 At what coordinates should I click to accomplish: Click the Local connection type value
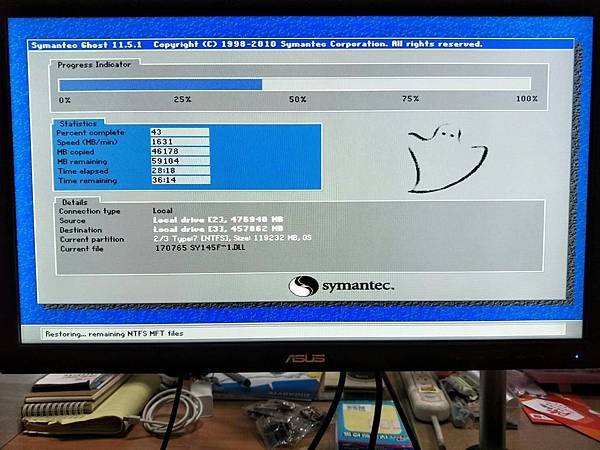tap(163, 210)
